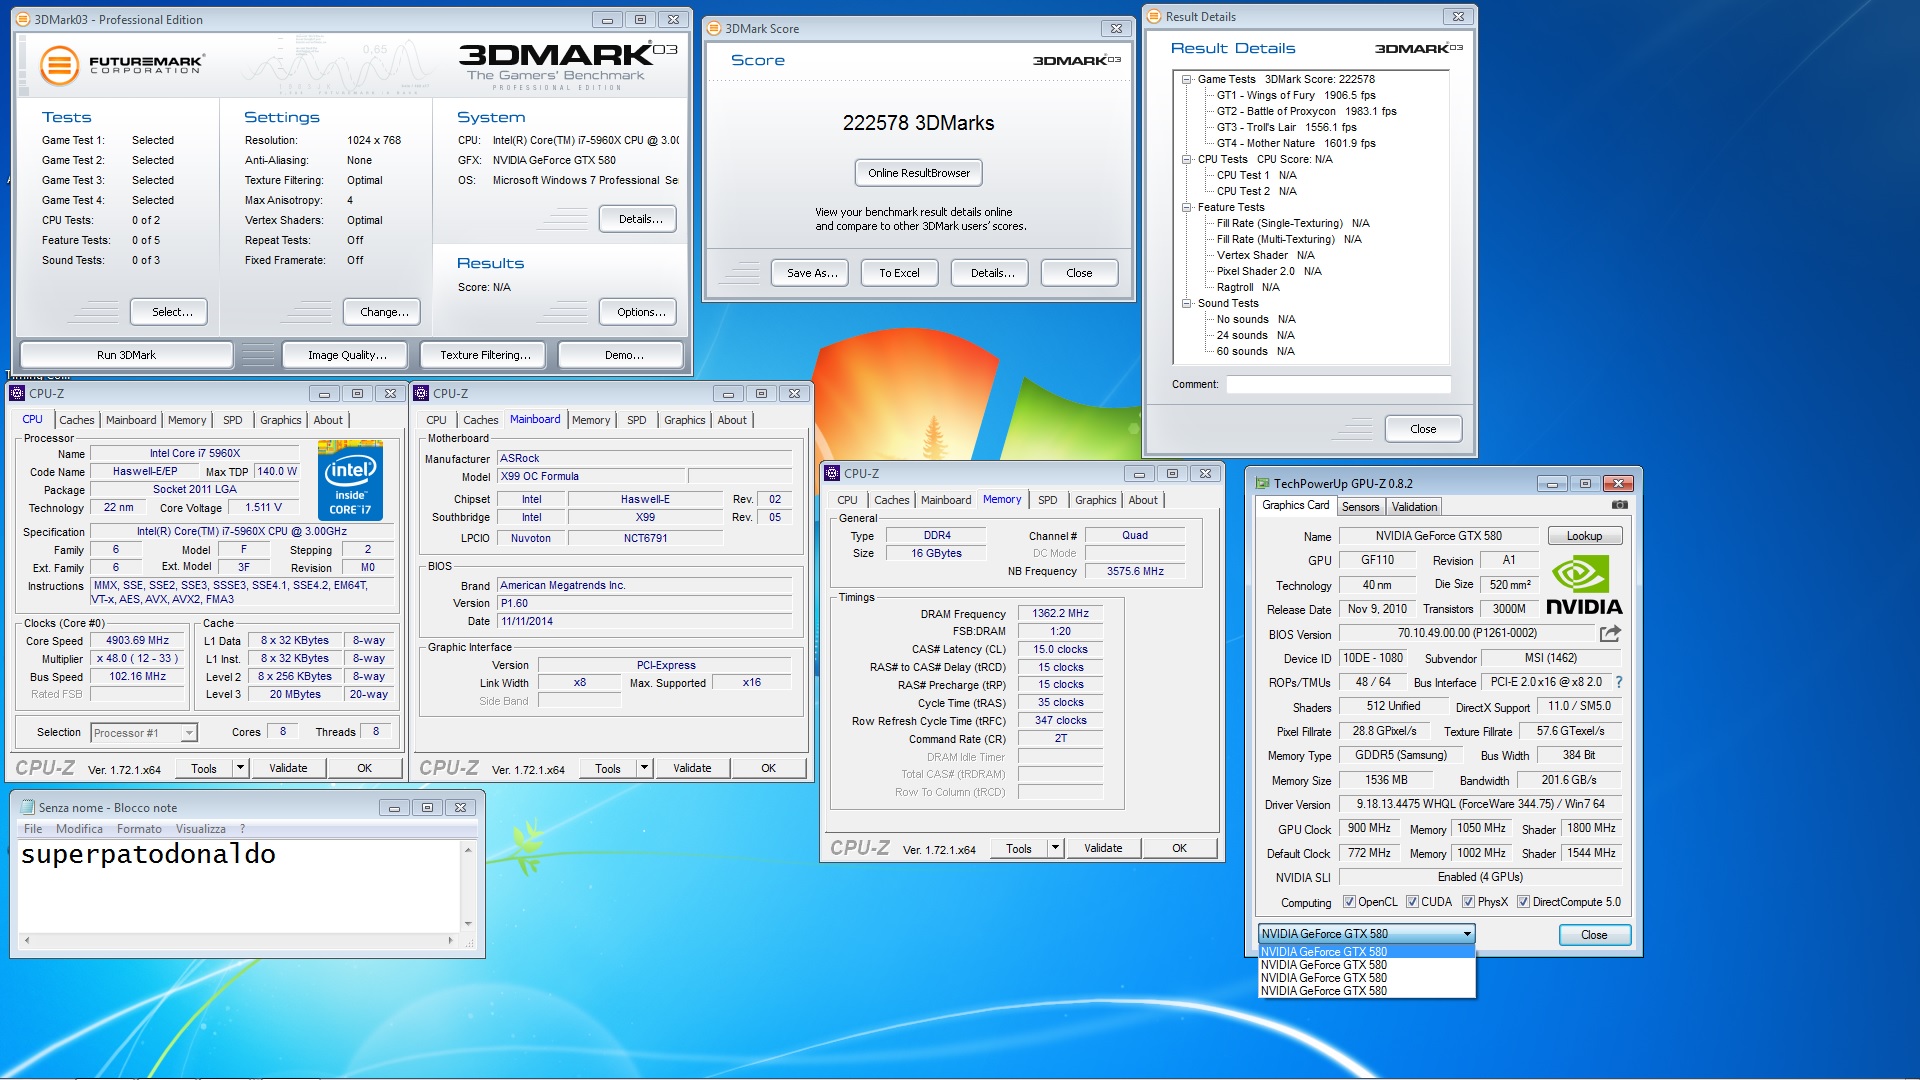Open SPD tab in CPU-Z Memory window
The image size is (1920, 1080).
tap(1047, 500)
